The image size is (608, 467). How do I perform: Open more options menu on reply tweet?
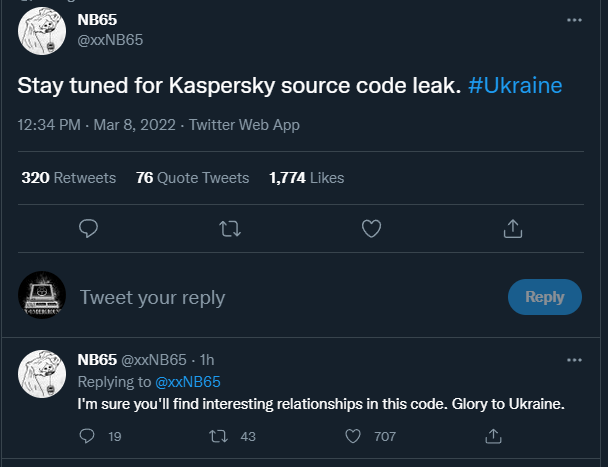[574, 360]
